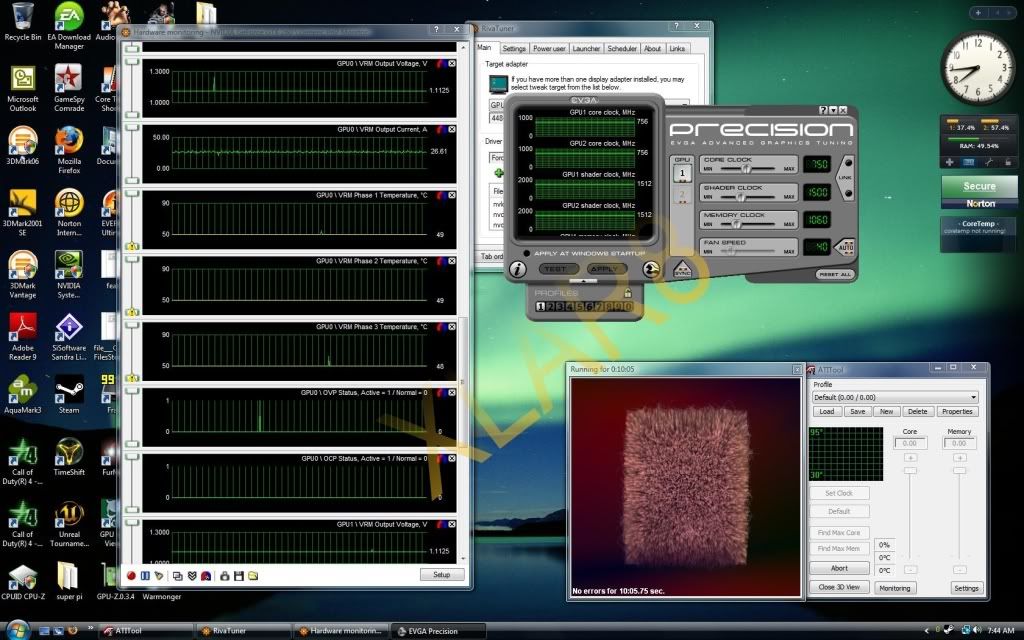Open the Scheduler tab in RivaTuner

[x=621, y=48]
